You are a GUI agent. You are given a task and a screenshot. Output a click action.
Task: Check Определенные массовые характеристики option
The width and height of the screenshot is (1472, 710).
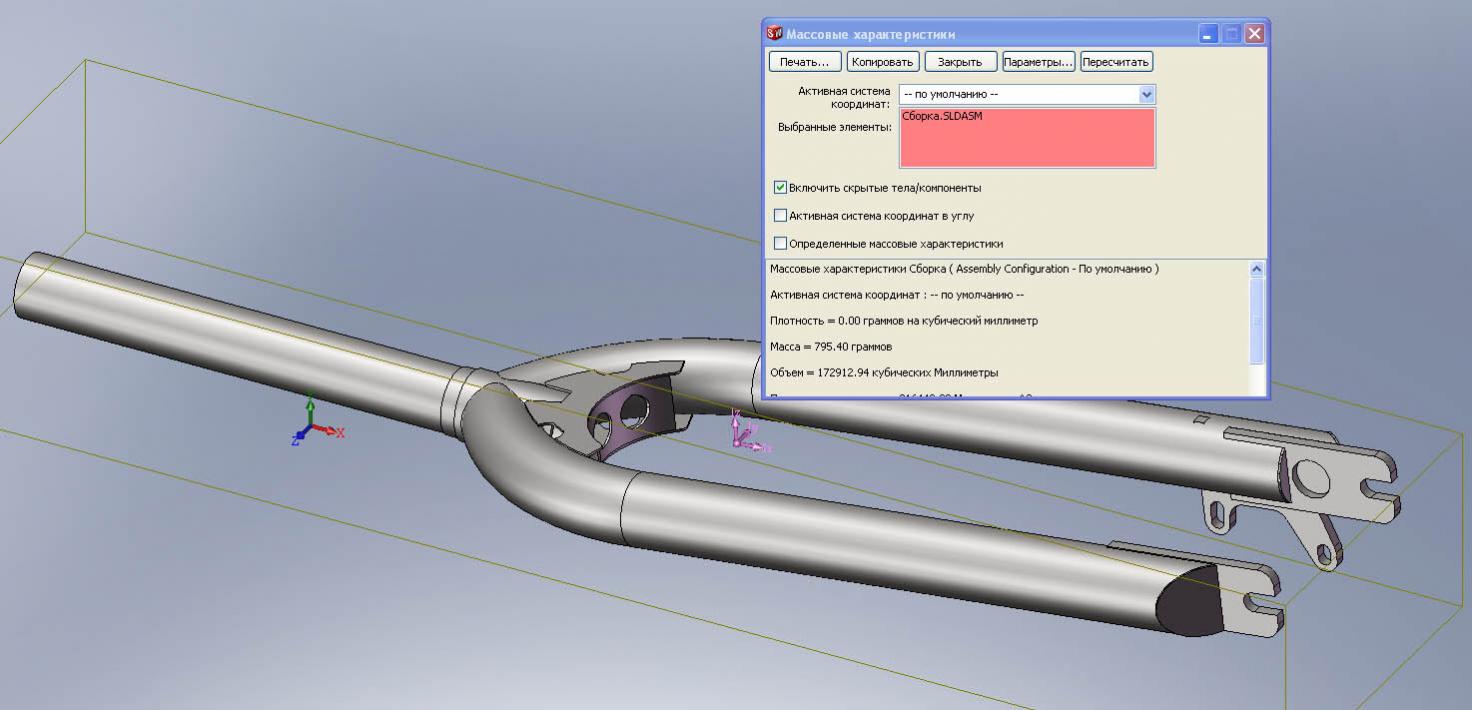pos(781,244)
